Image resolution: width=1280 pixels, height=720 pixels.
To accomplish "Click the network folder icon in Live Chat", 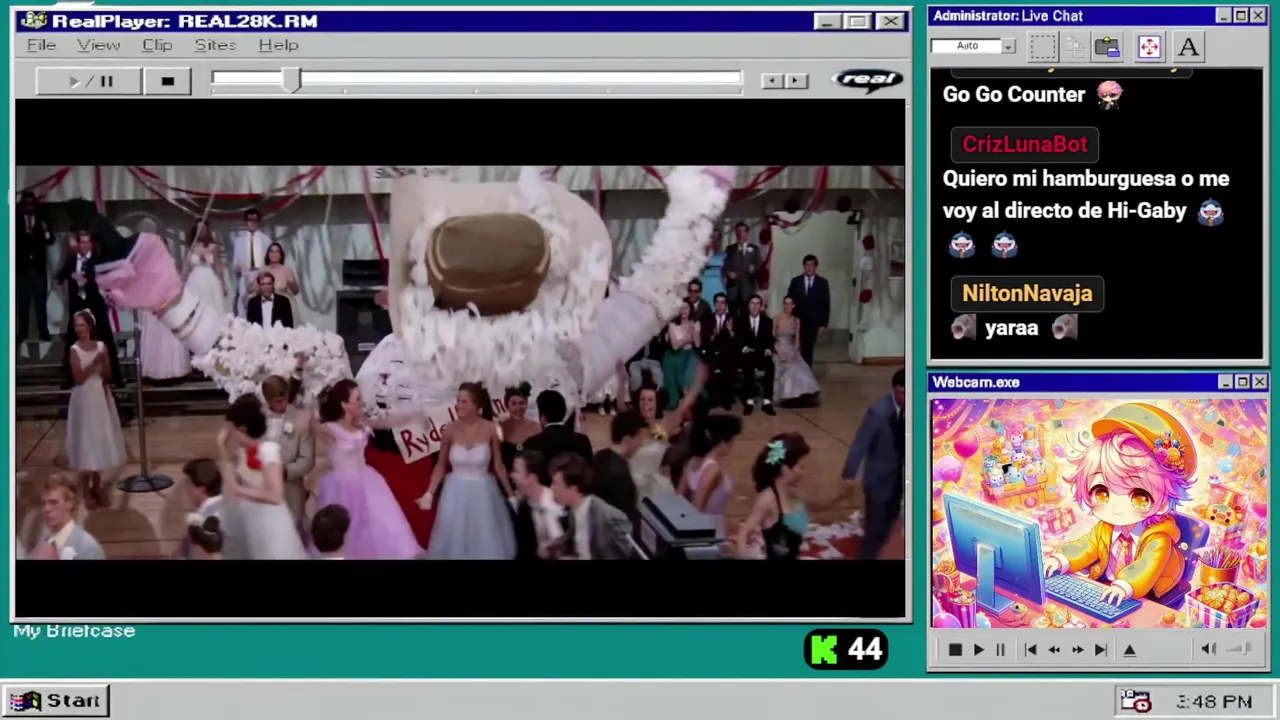I will pos(1107,46).
